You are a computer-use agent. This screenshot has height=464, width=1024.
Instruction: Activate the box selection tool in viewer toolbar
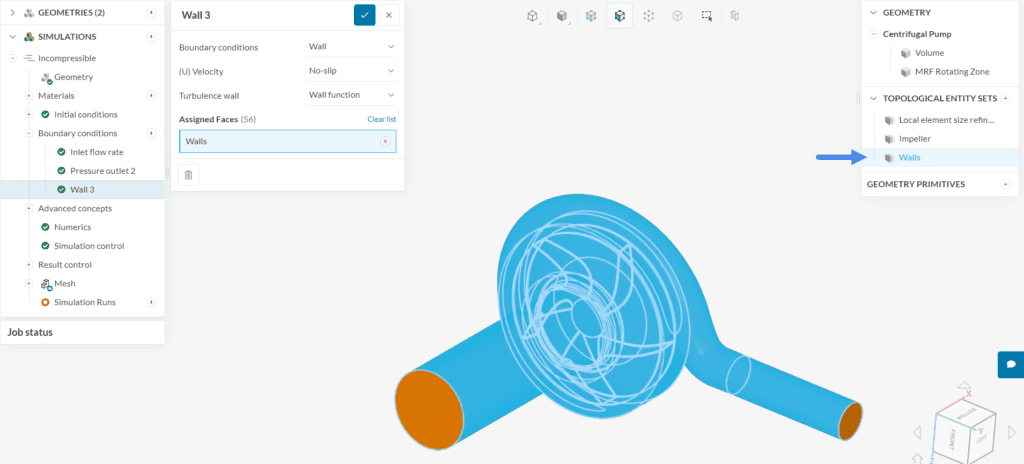[707, 16]
